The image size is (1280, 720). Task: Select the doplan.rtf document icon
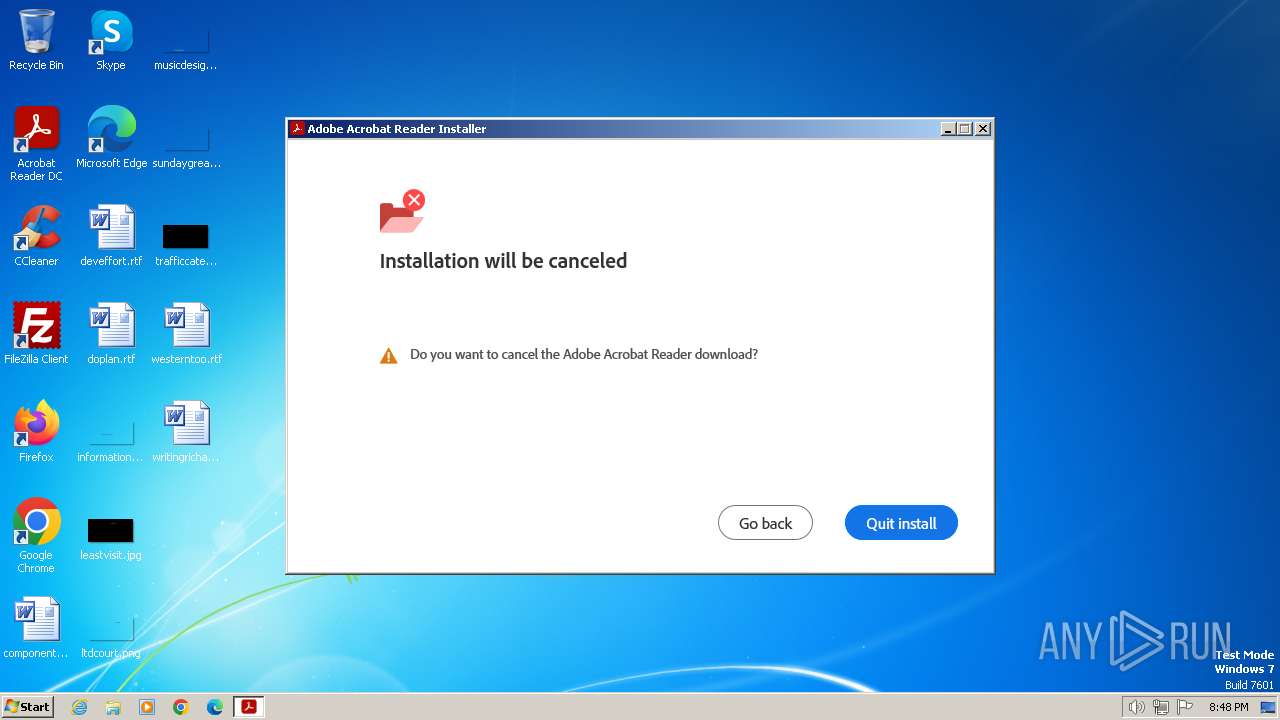coord(111,334)
